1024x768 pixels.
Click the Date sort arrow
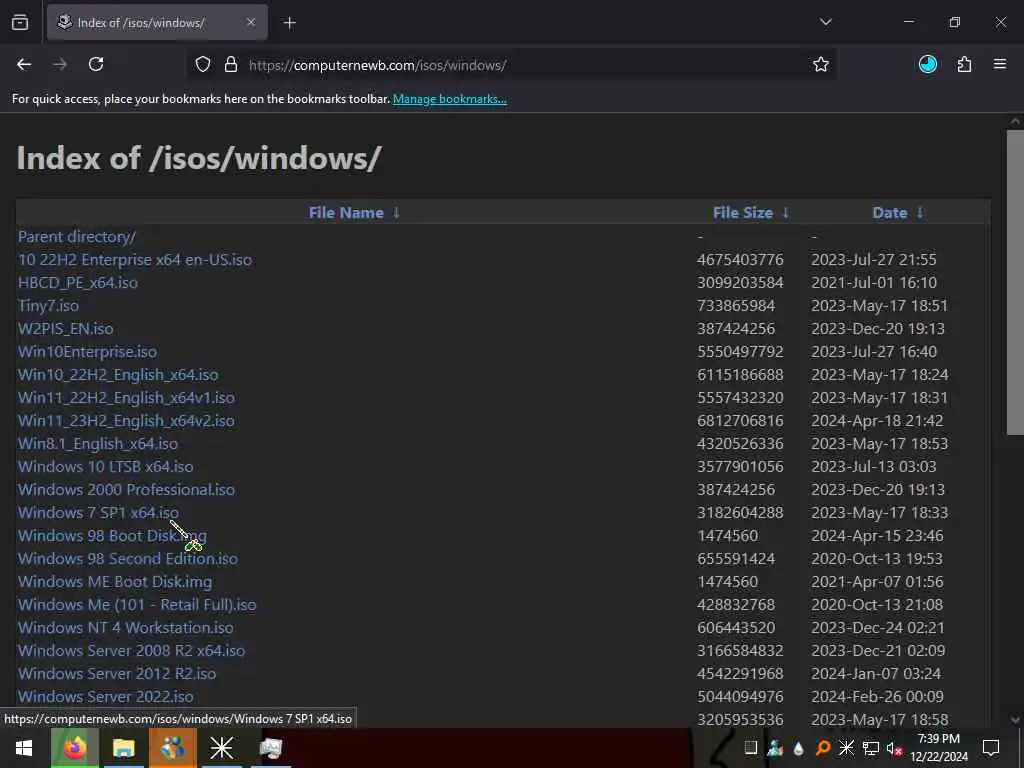(920, 212)
